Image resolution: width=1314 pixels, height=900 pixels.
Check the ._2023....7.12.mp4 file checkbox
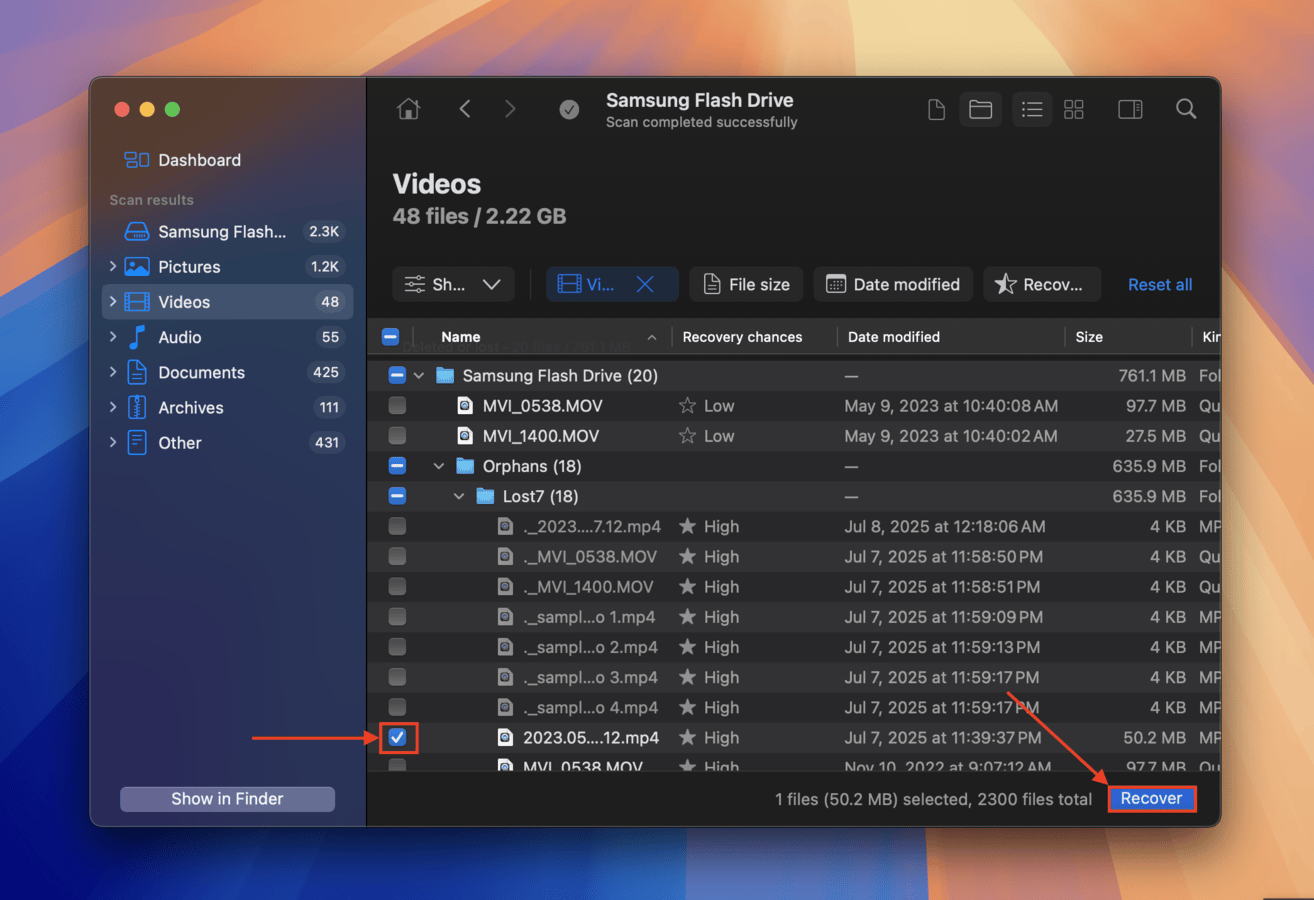pyautogui.click(x=397, y=526)
